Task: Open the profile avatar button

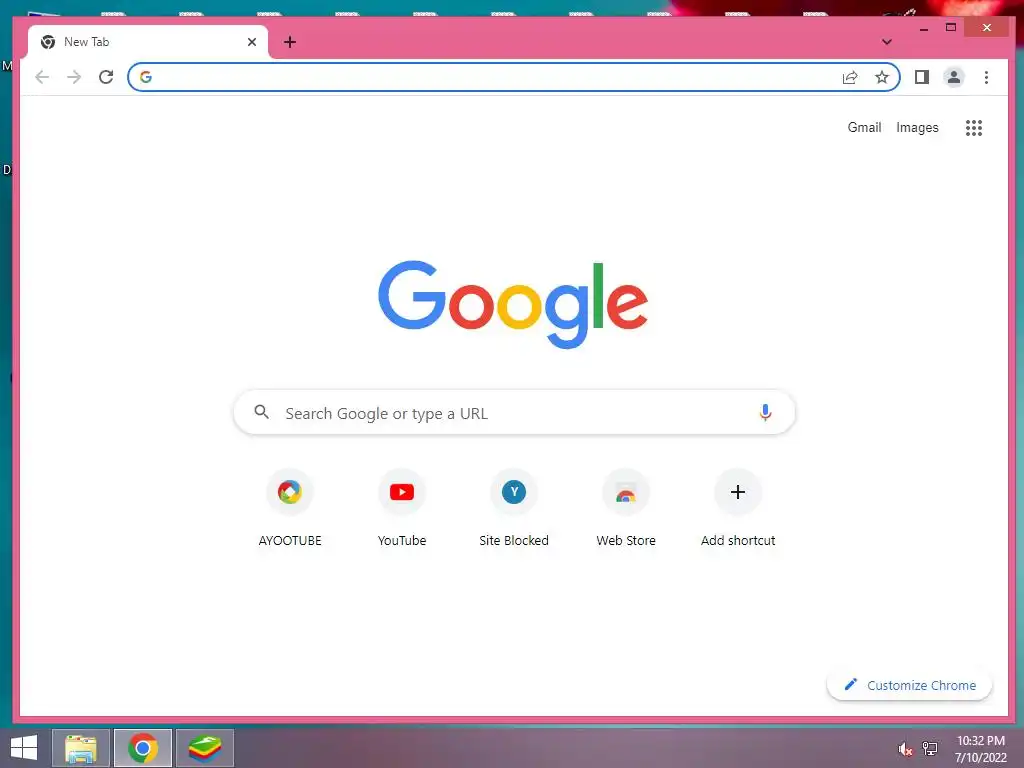Action: pyautogui.click(x=953, y=77)
